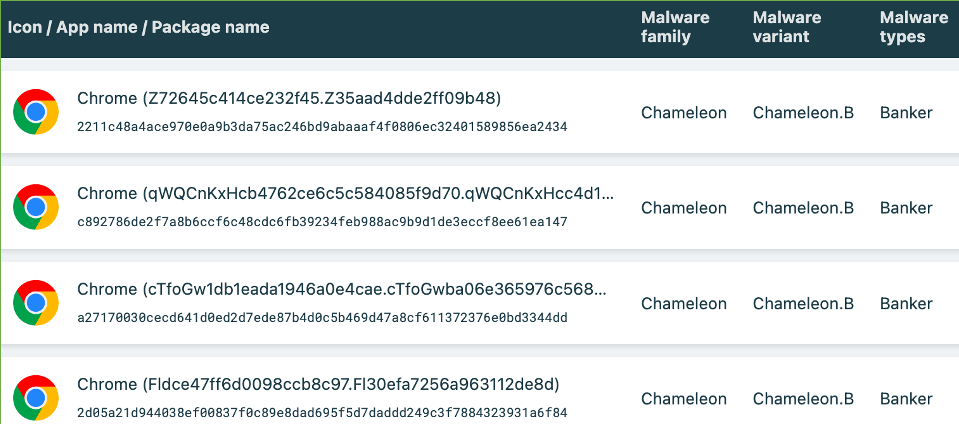Click Chrome icon in the qWQCnKxHcb4762ce6c5c row
This screenshot has width=959, height=424.
pyautogui.click(x=35, y=208)
